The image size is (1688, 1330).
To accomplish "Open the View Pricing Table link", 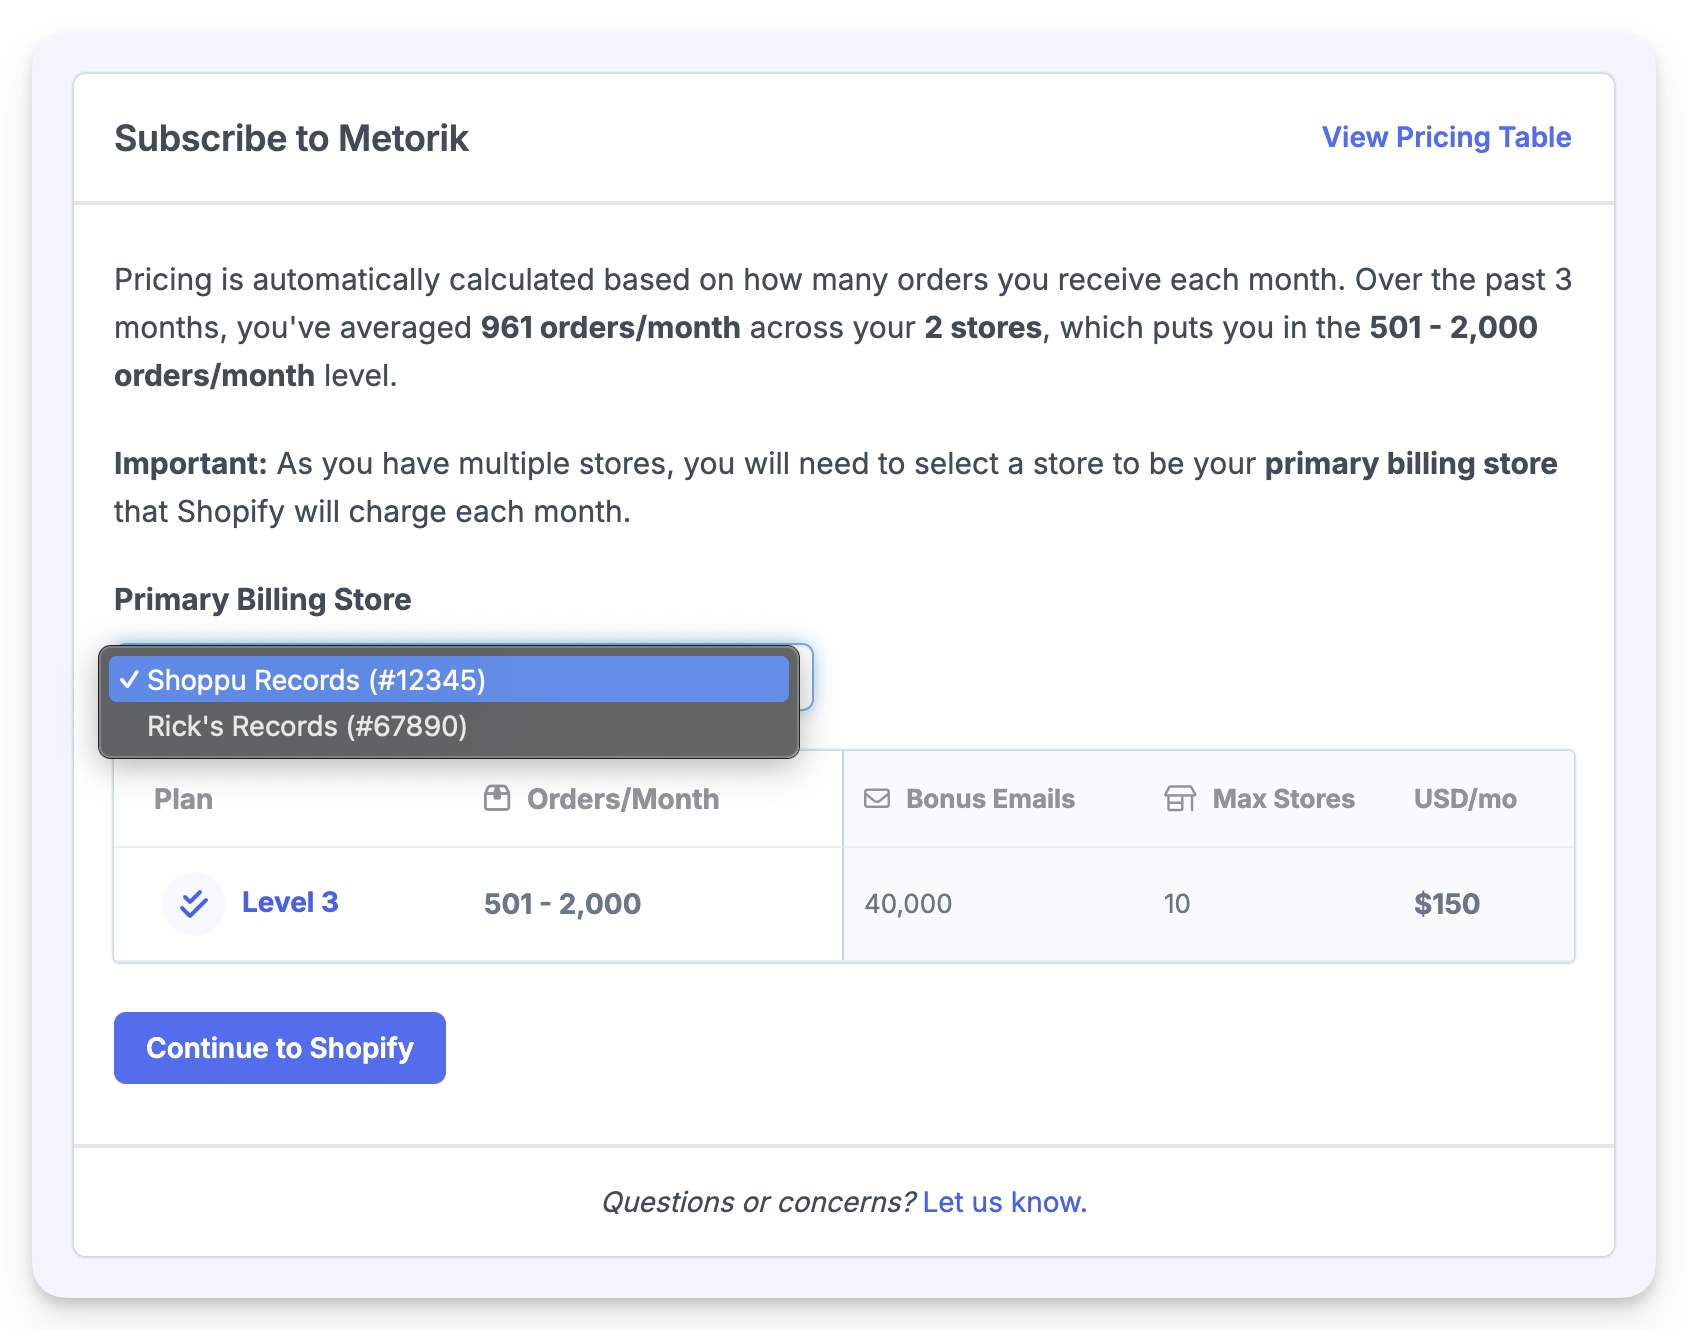I will pyautogui.click(x=1446, y=137).
